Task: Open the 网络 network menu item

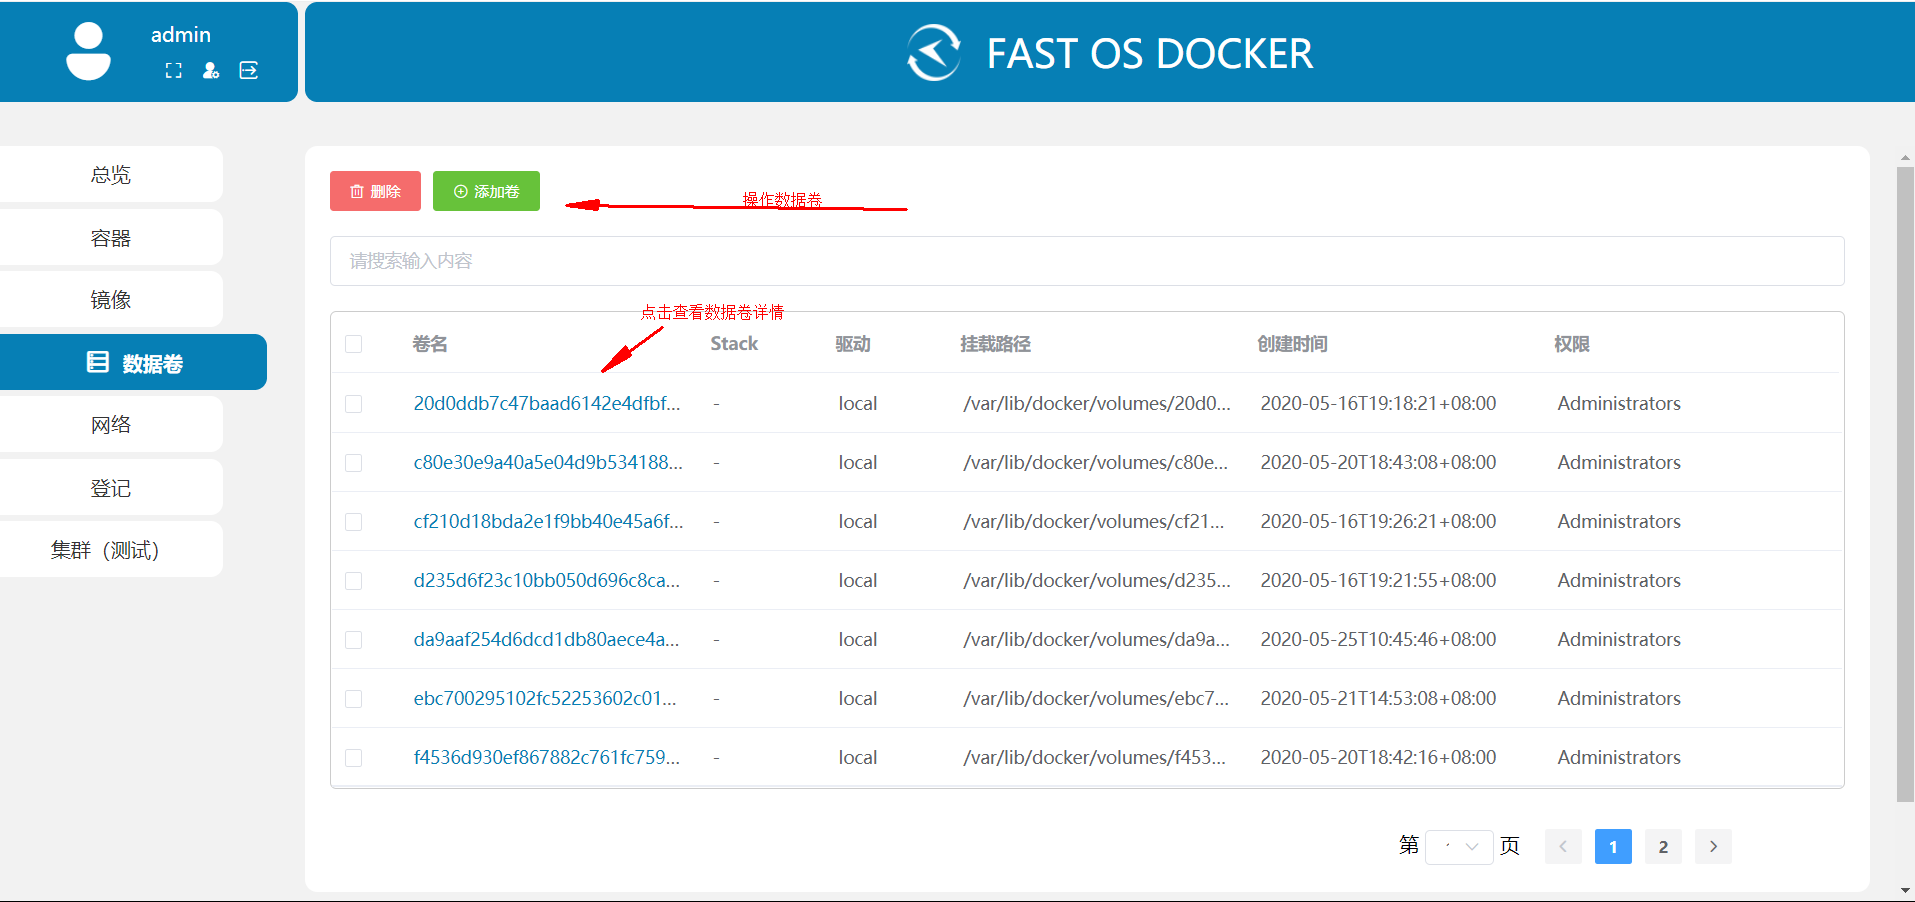Action: pyautogui.click(x=111, y=425)
